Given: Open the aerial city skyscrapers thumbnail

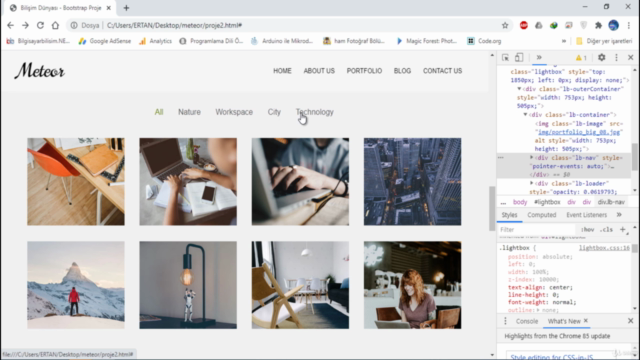Looking at the screenshot, I should coord(412,182).
